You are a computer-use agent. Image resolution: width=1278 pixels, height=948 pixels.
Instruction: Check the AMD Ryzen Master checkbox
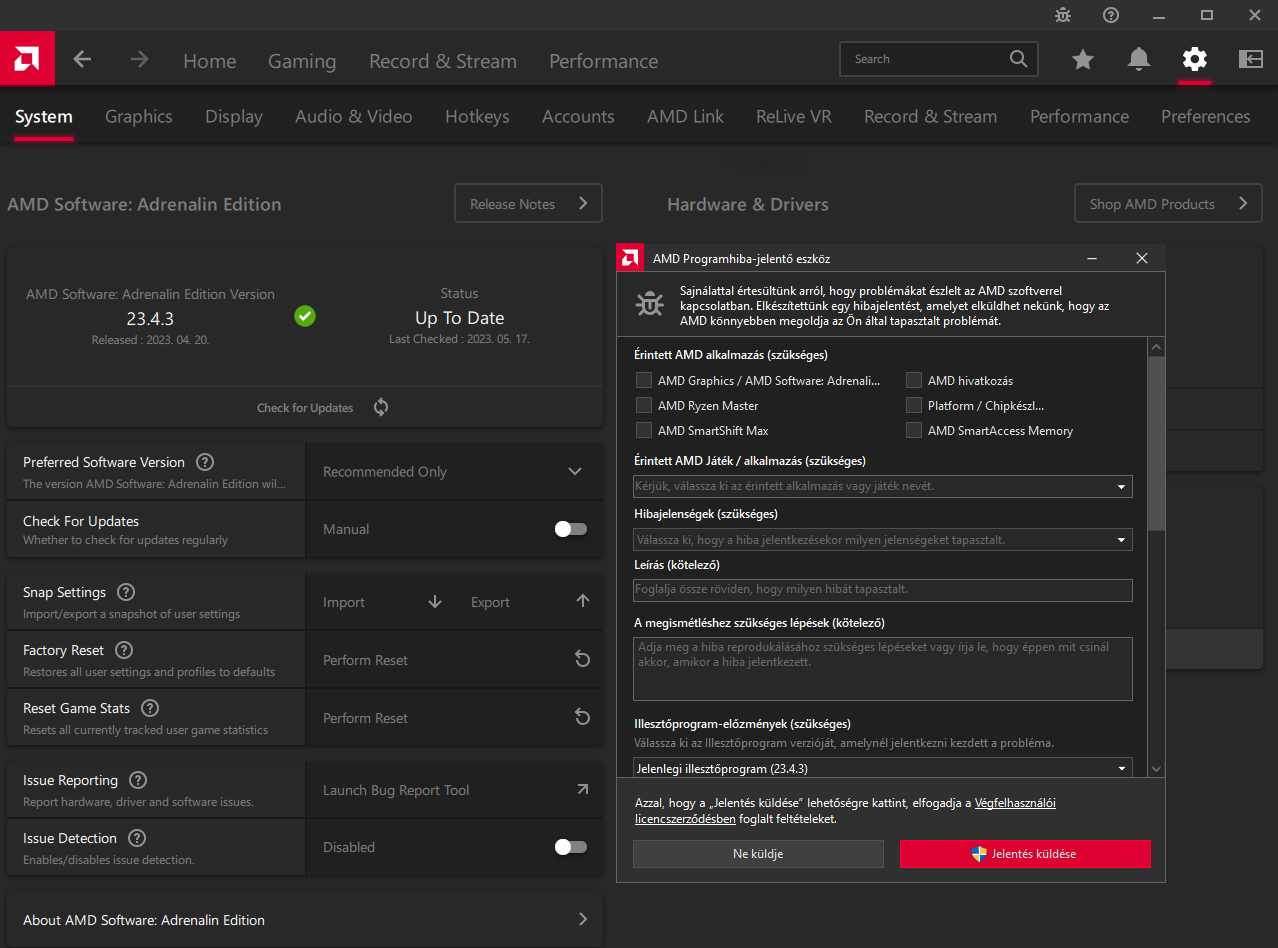[644, 405]
